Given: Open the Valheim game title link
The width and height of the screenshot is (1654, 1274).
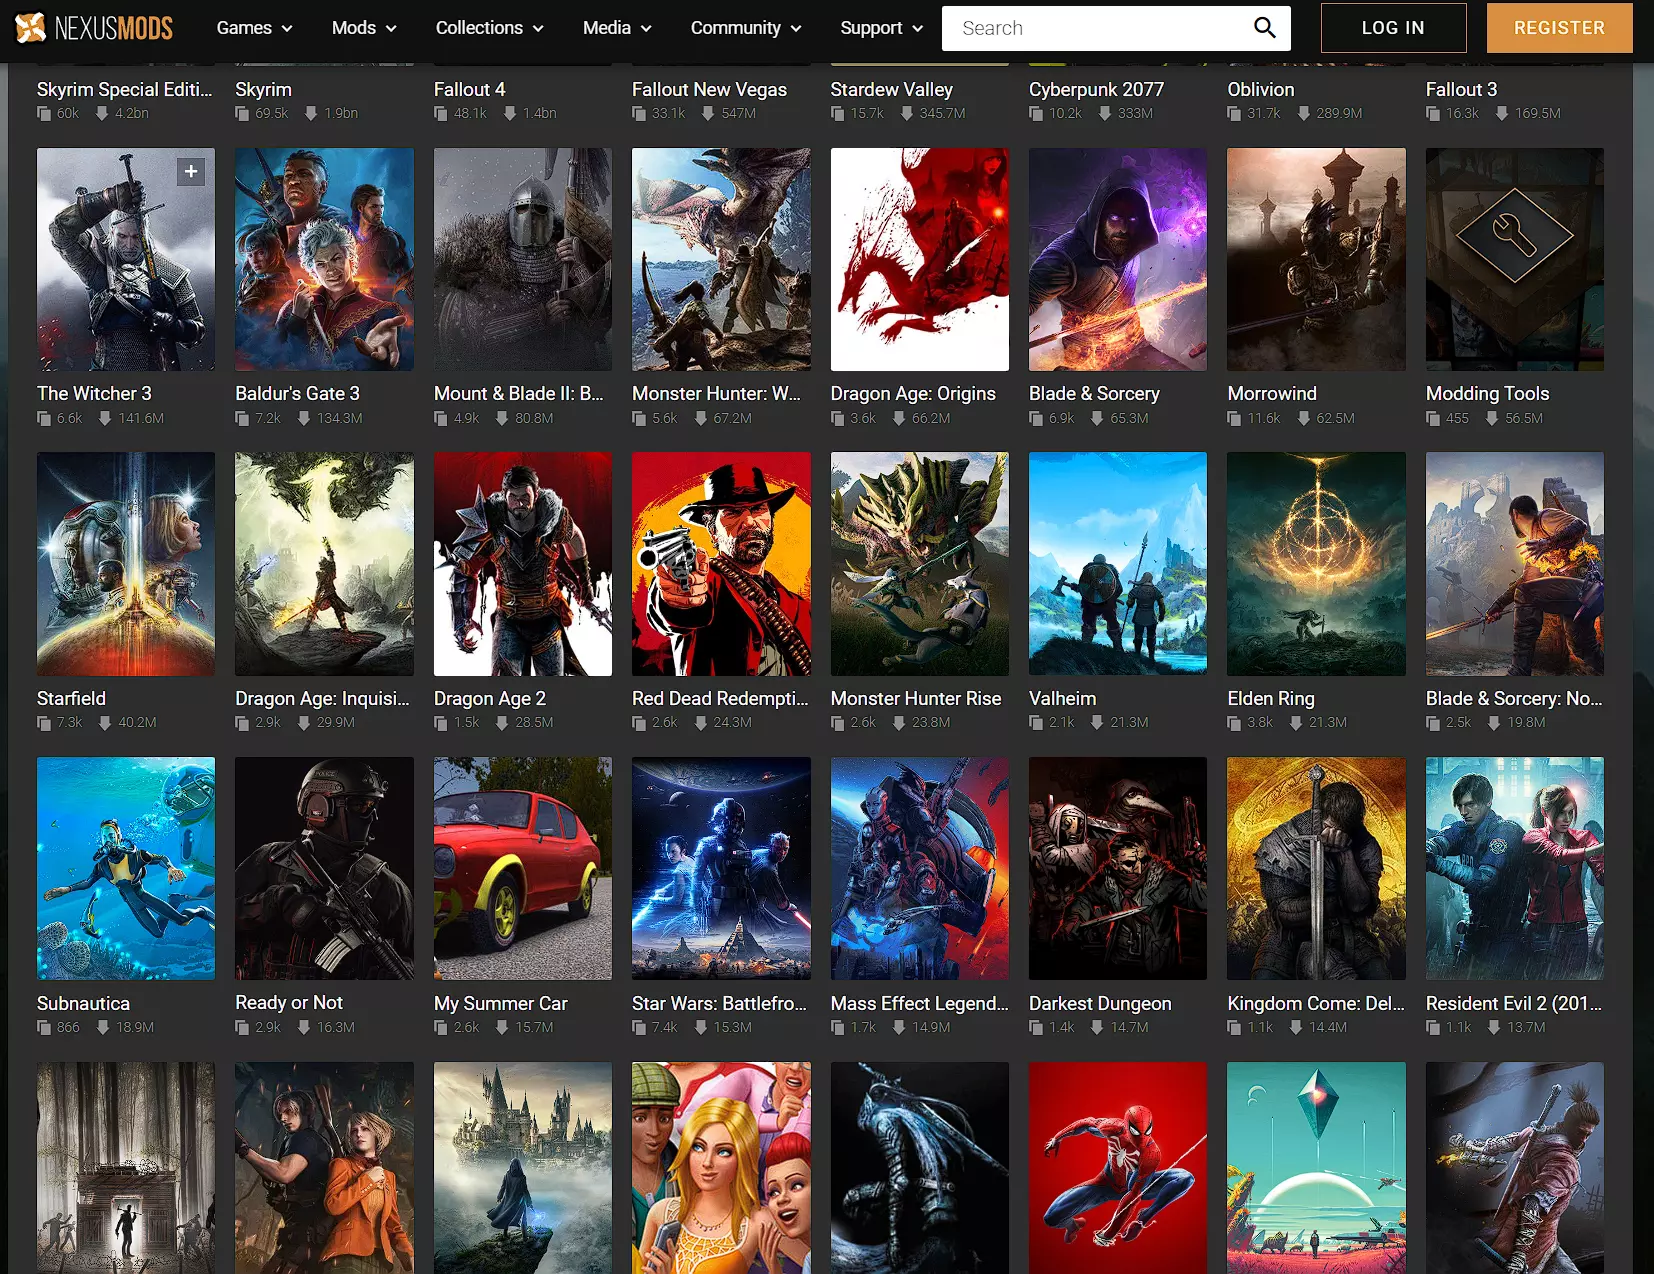Looking at the screenshot, I should coord(1062,699).
